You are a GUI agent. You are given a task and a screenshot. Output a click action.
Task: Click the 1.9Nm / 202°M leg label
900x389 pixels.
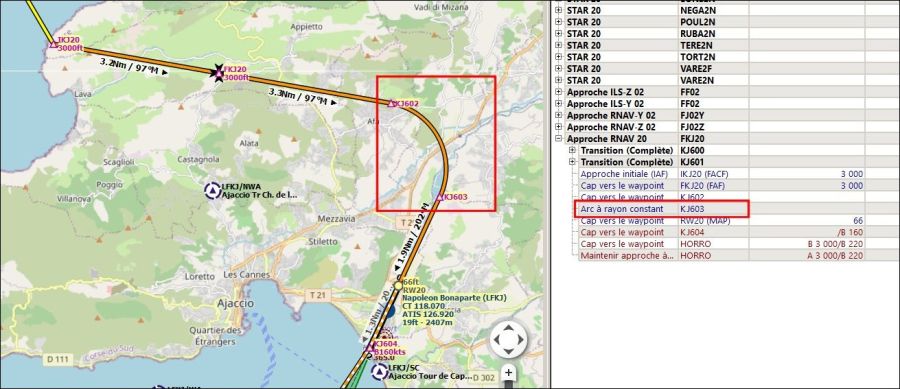[413, 237]
